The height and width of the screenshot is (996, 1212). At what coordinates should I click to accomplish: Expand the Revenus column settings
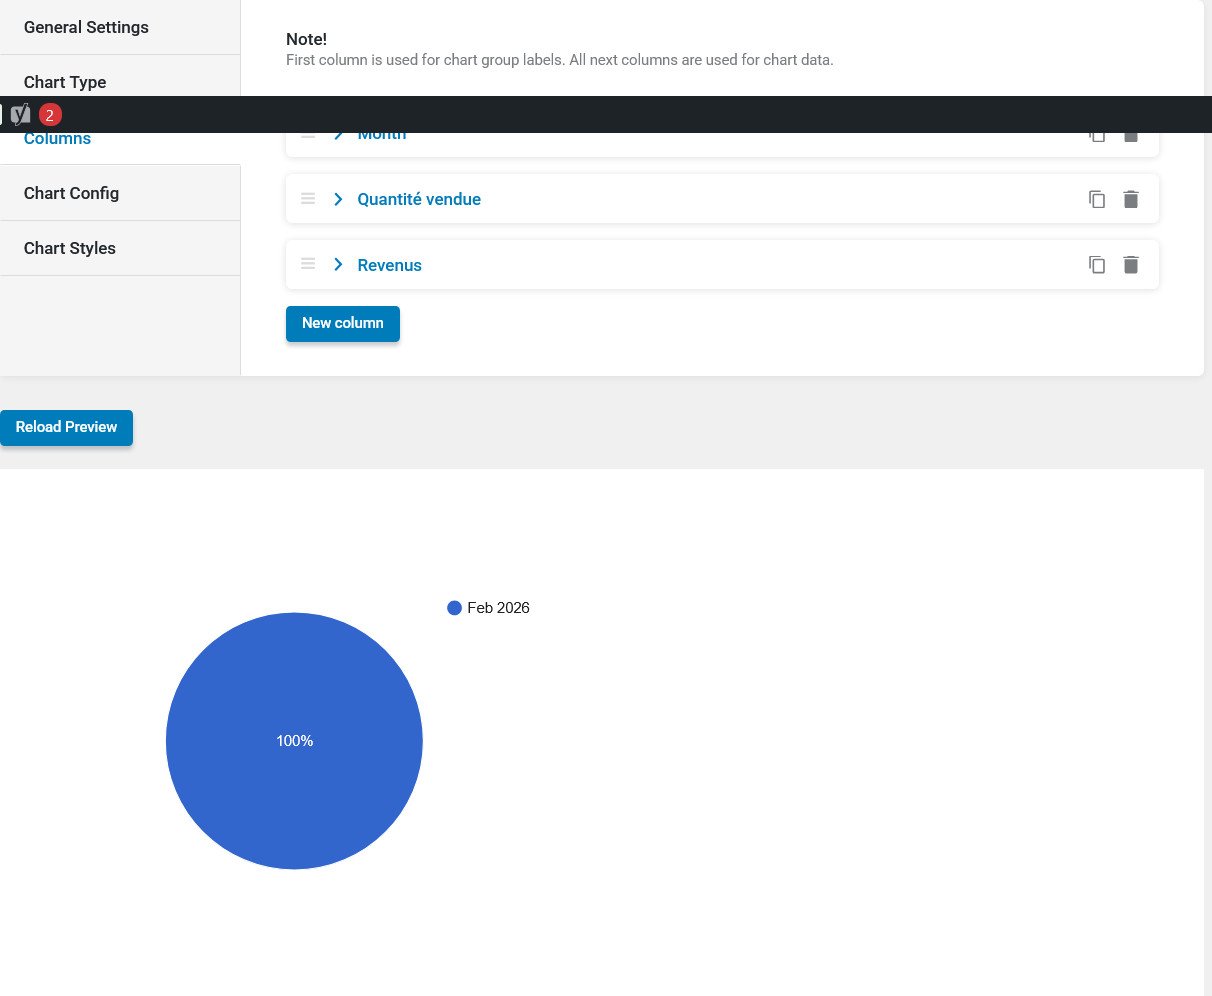[338, 264]
